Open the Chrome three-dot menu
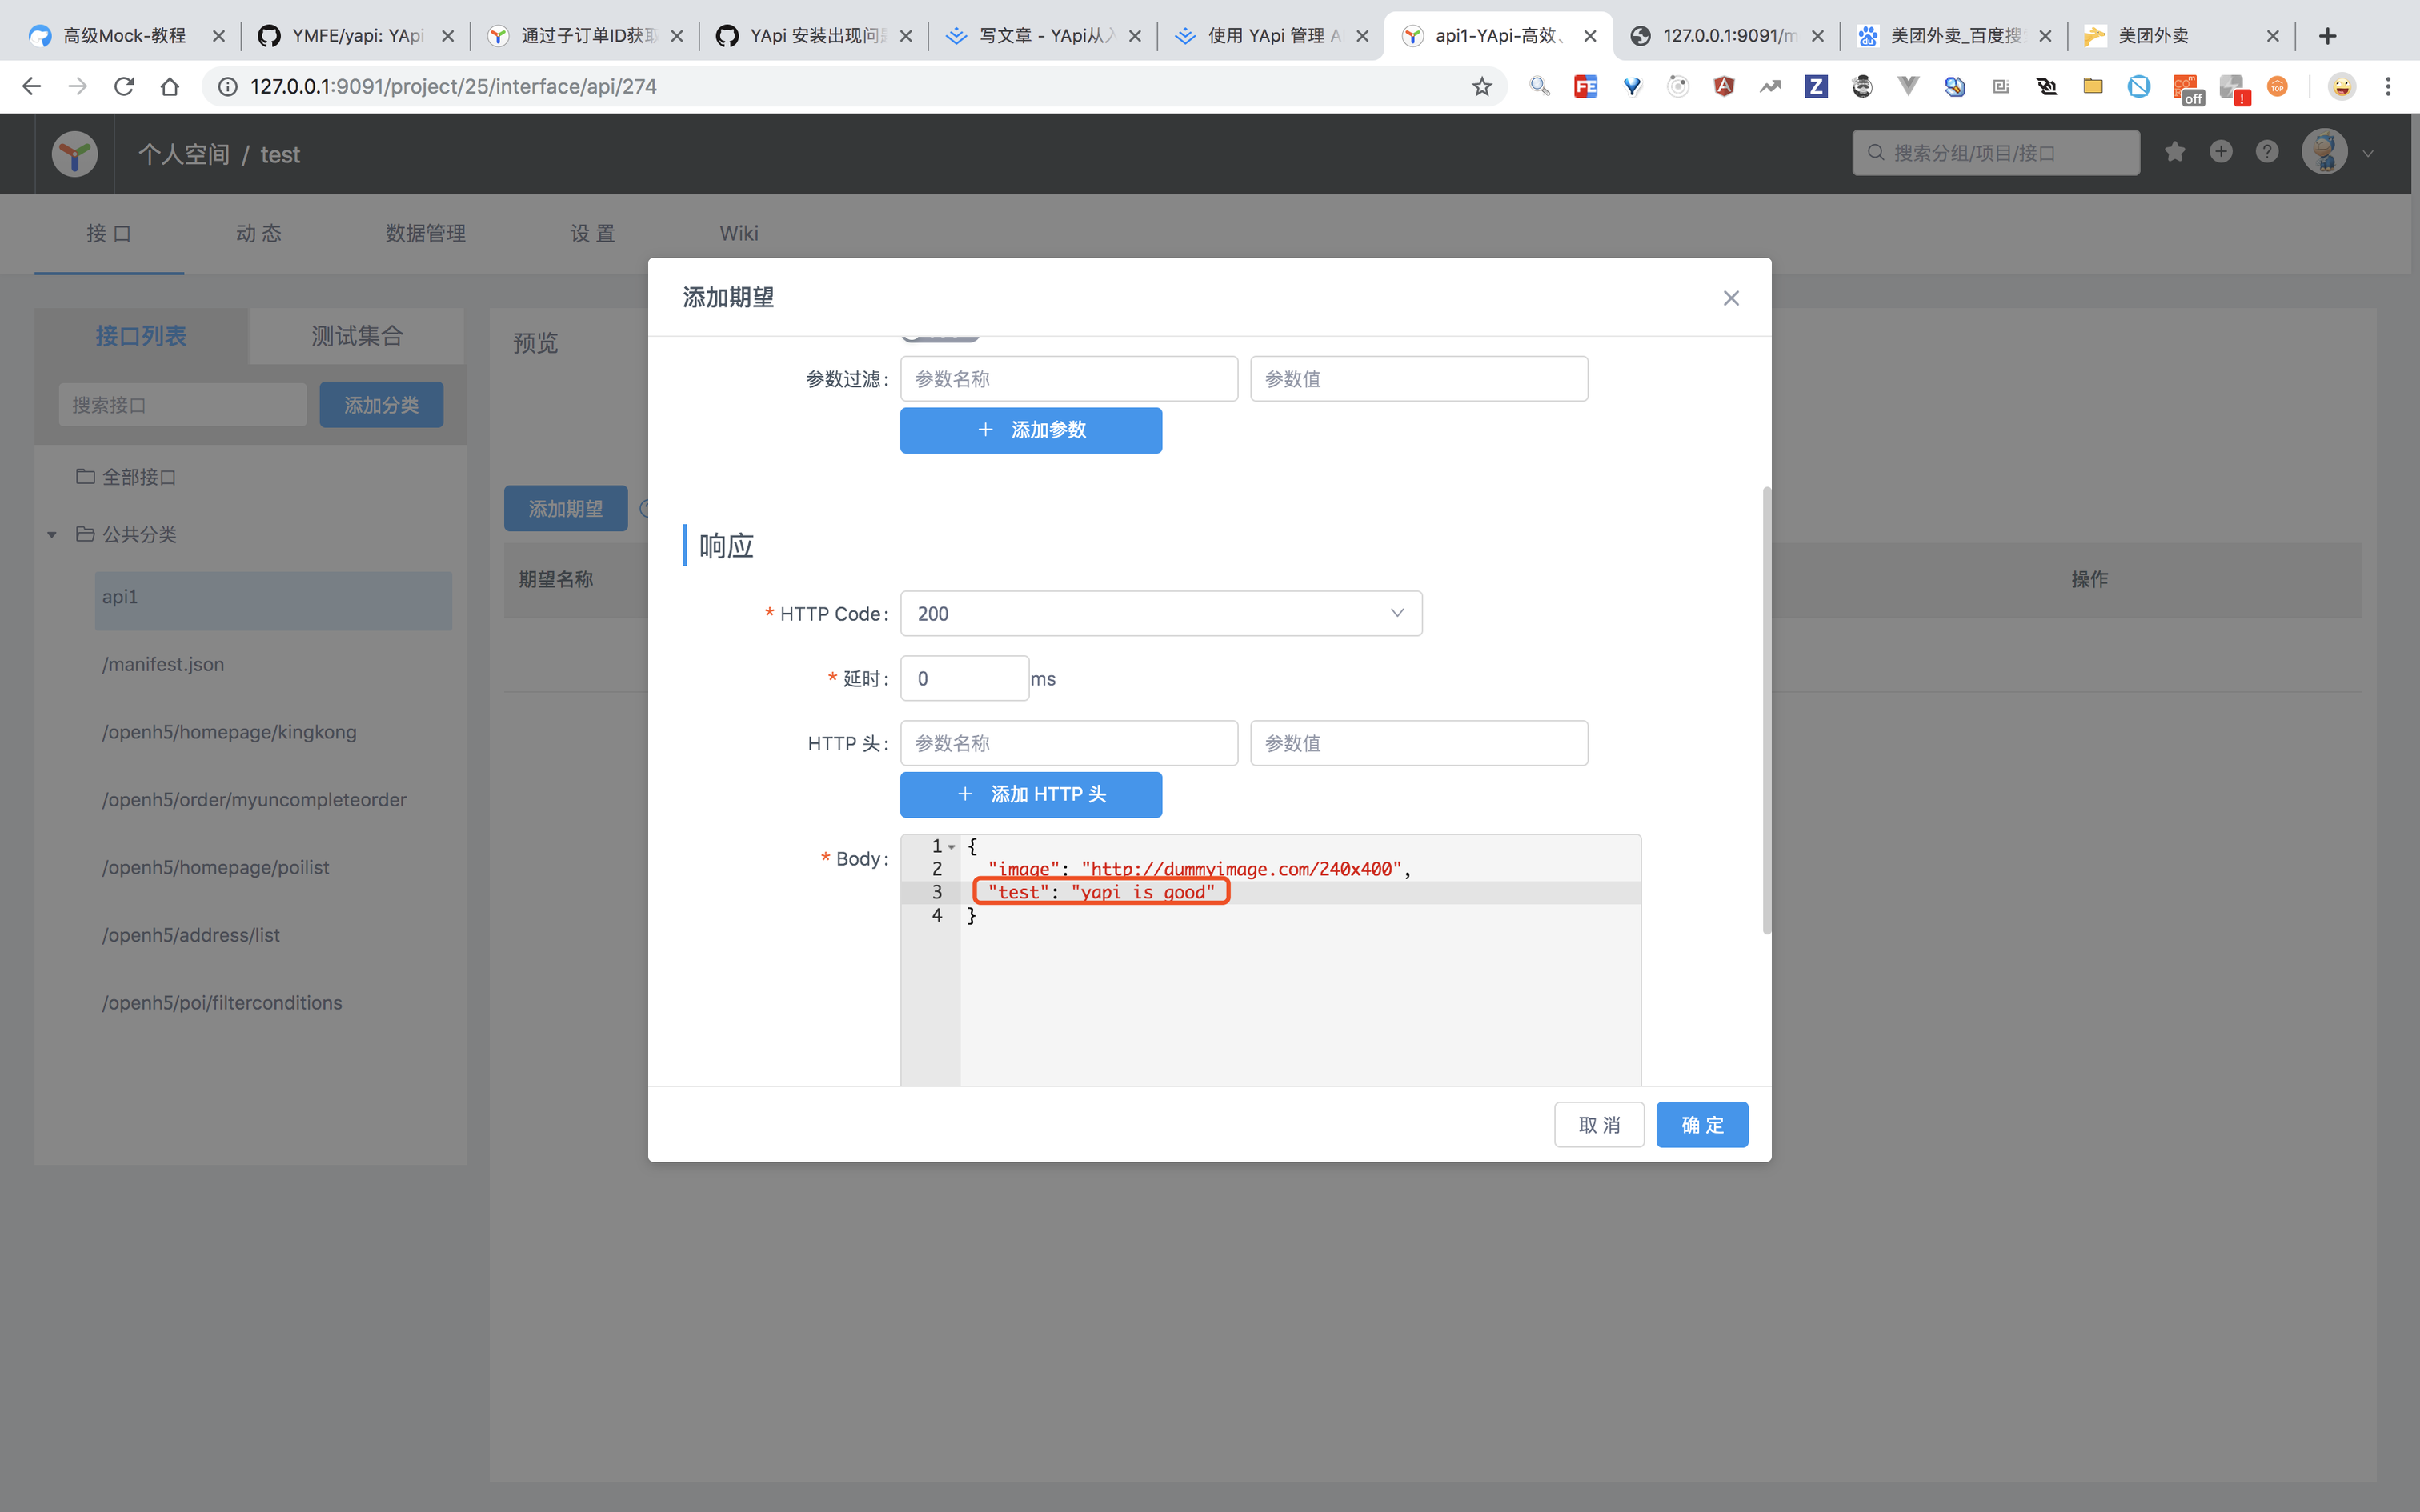The width and height of the screenshot is (2420, 1512). click(2388, 87)
